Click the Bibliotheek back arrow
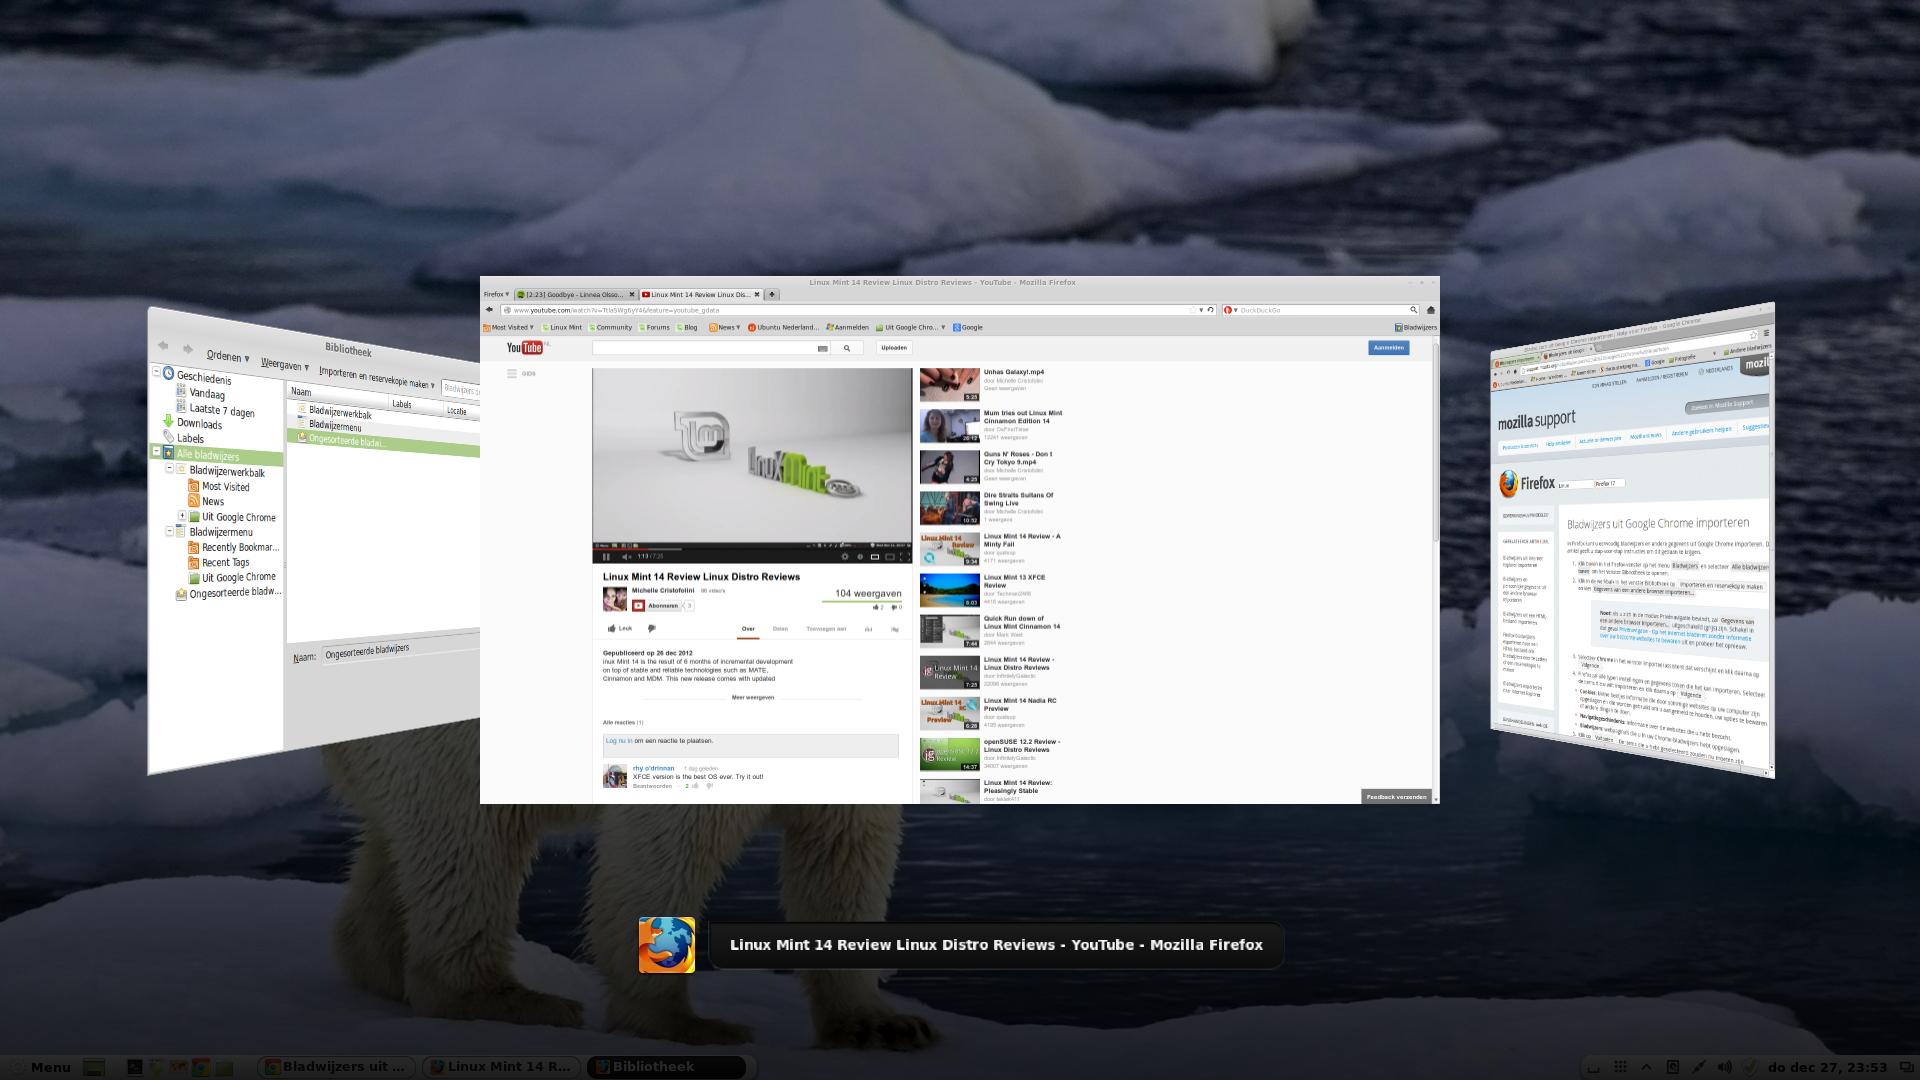Image resolution: width=1920 pixels, height=1080 pixels. (163, 346)
